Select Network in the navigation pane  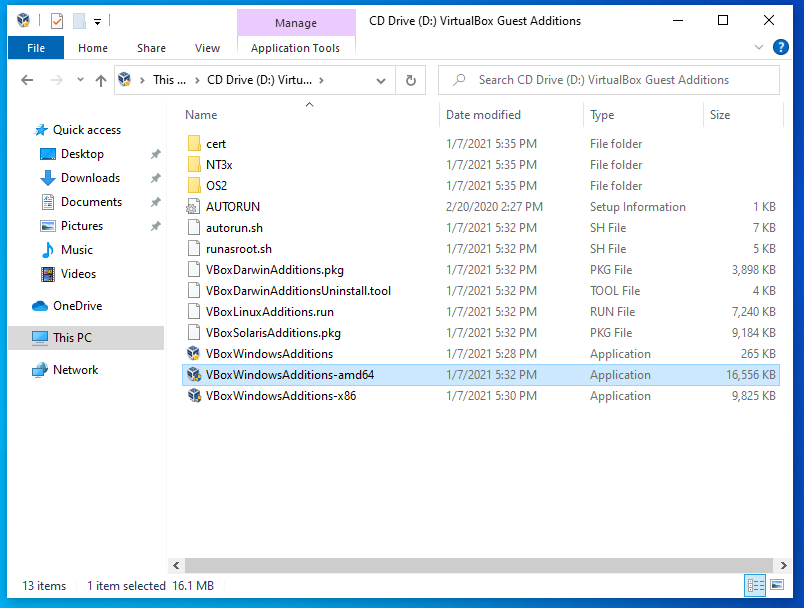(75, 370)
